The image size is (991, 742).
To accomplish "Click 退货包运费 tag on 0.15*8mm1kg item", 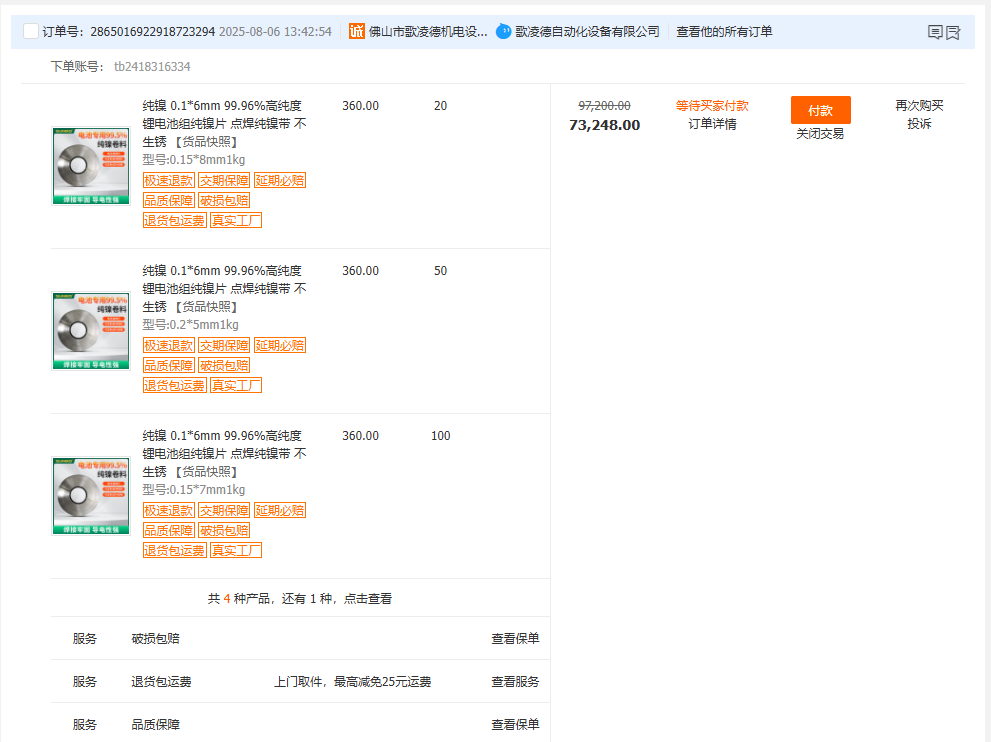I will 174,221.
